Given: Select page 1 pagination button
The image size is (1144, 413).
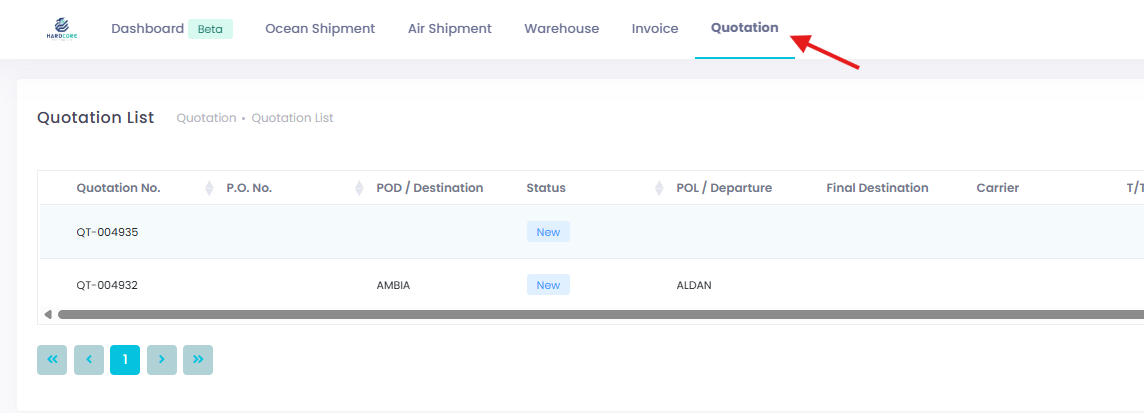Looking at the screenshot, I should 125,360.
